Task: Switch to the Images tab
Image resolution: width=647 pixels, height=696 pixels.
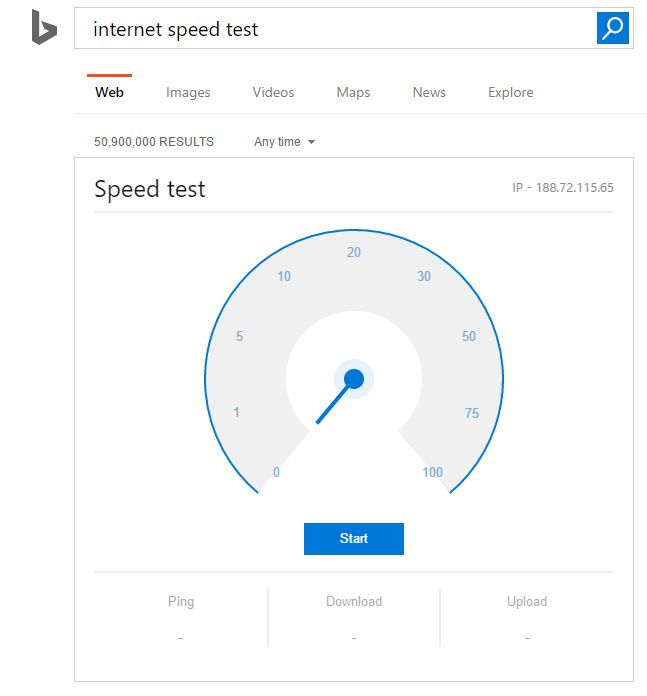Action: coord(188,92)
